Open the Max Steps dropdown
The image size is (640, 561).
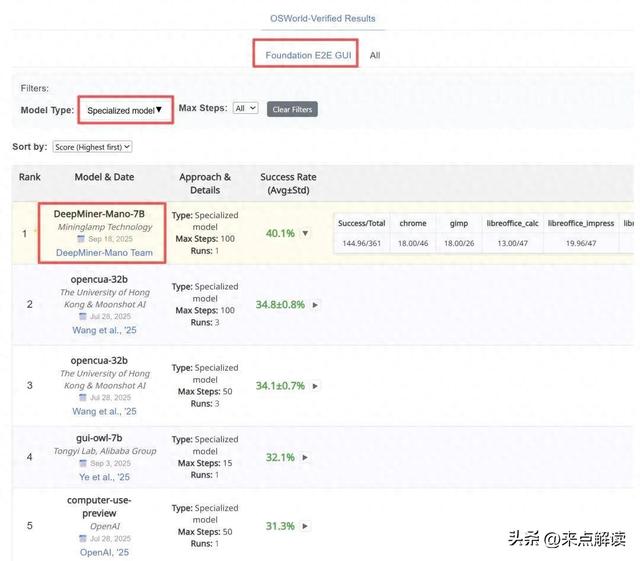245,108
